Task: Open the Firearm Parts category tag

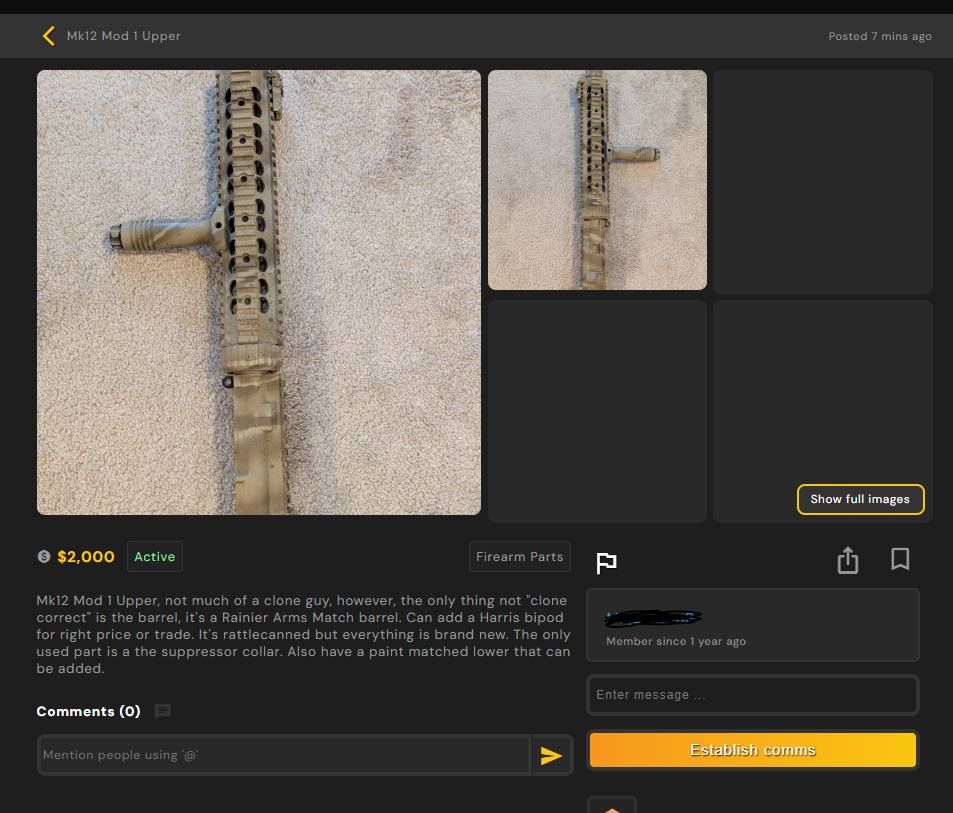Action: click(519, 557)
